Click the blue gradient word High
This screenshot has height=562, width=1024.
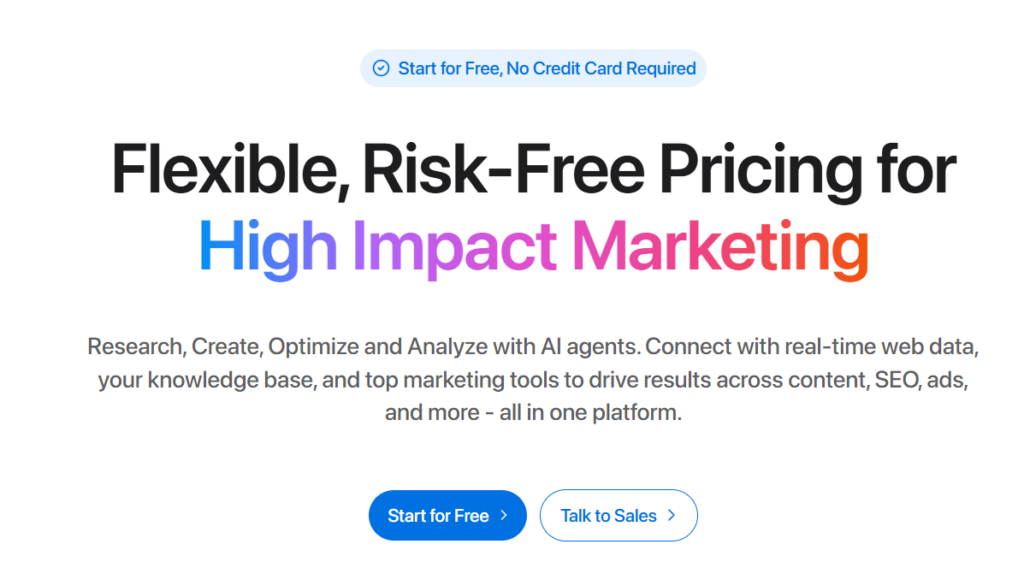268,245
